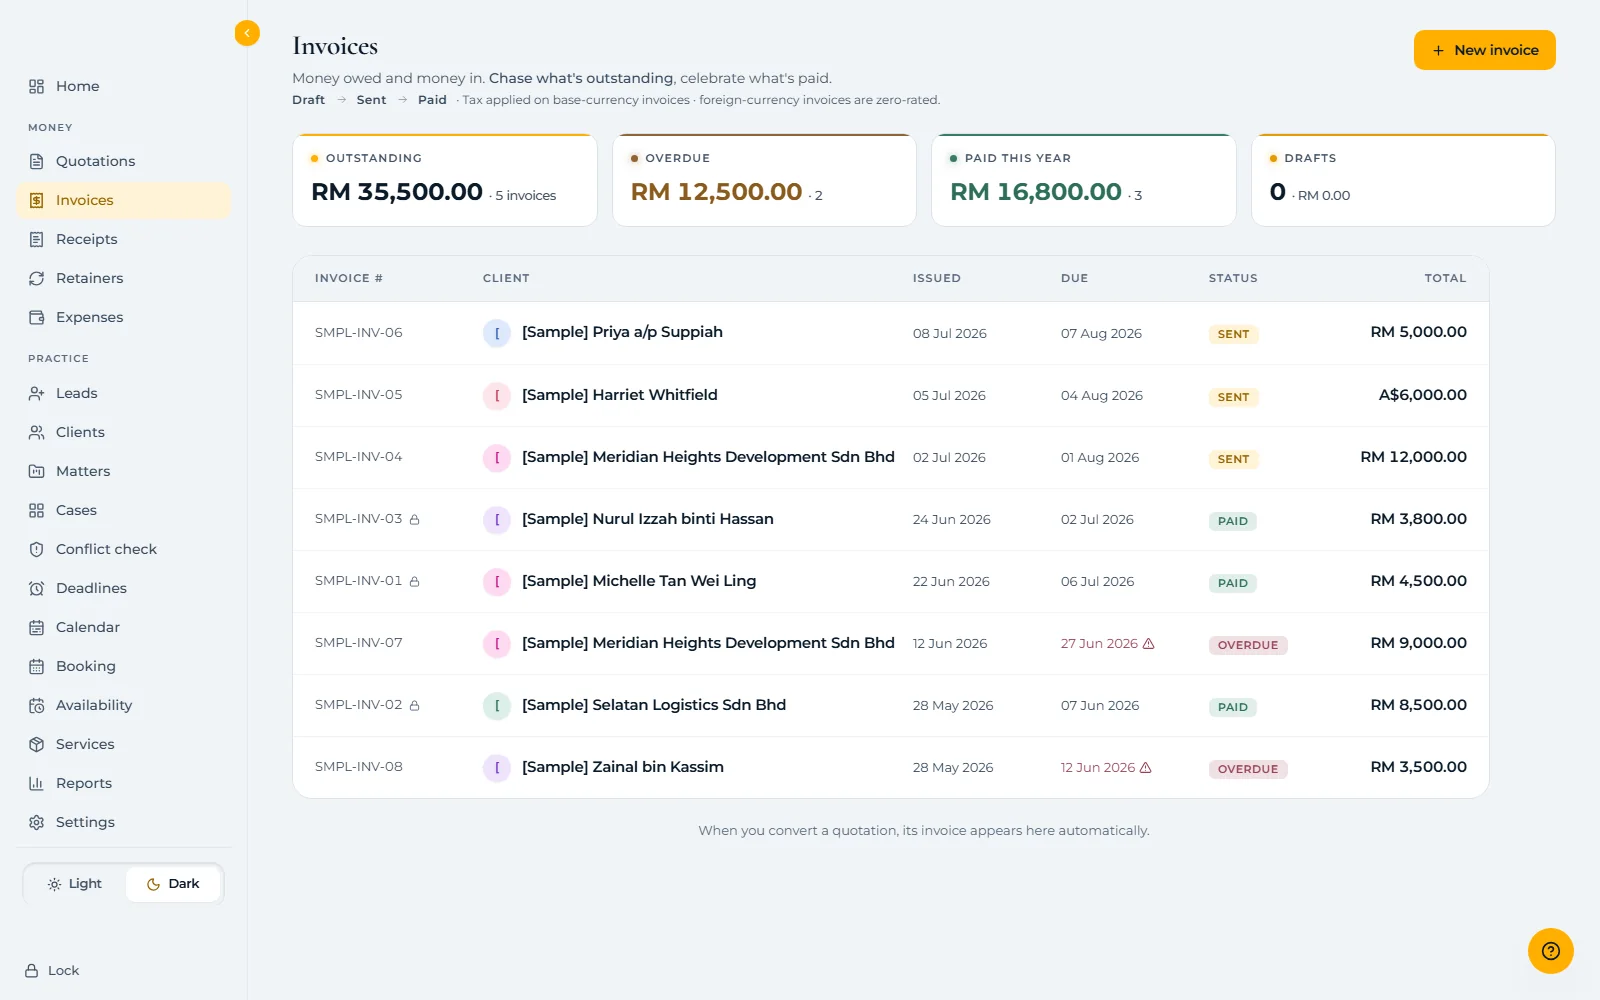The height and width of the screenshot is (1000, 1600).
Task: Click the Client column header
Action: (506, 278)
